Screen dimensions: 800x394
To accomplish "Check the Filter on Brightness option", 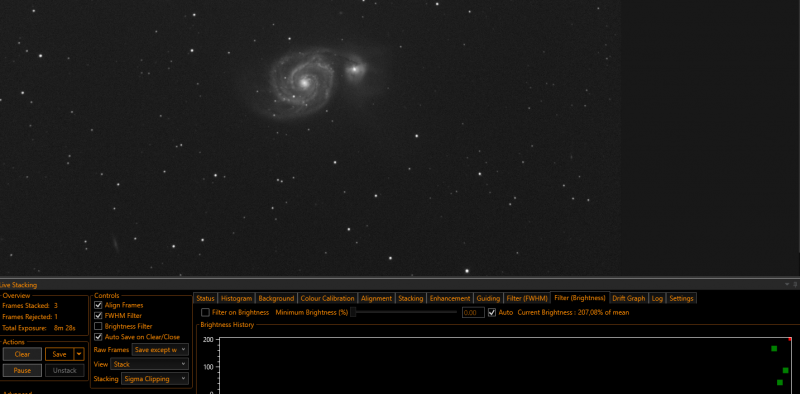I will [x=205, y=312].
